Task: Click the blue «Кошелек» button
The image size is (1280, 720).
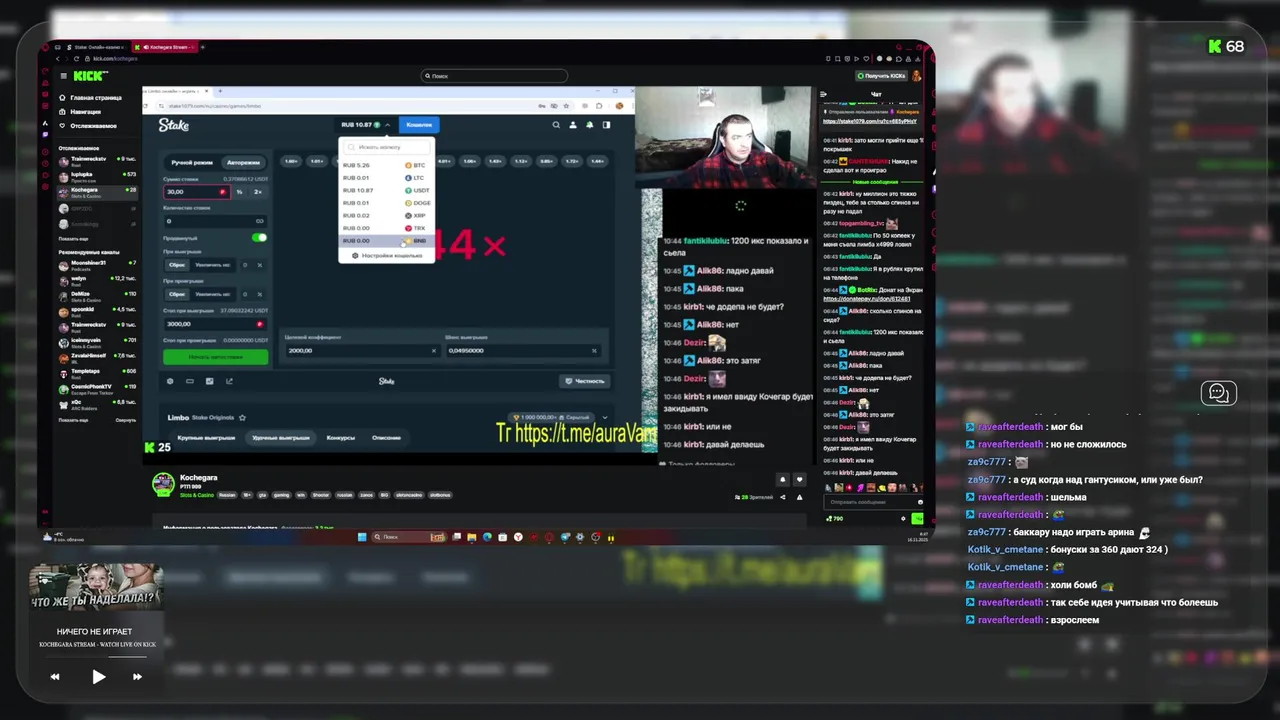Action: (x=419, y=125)
